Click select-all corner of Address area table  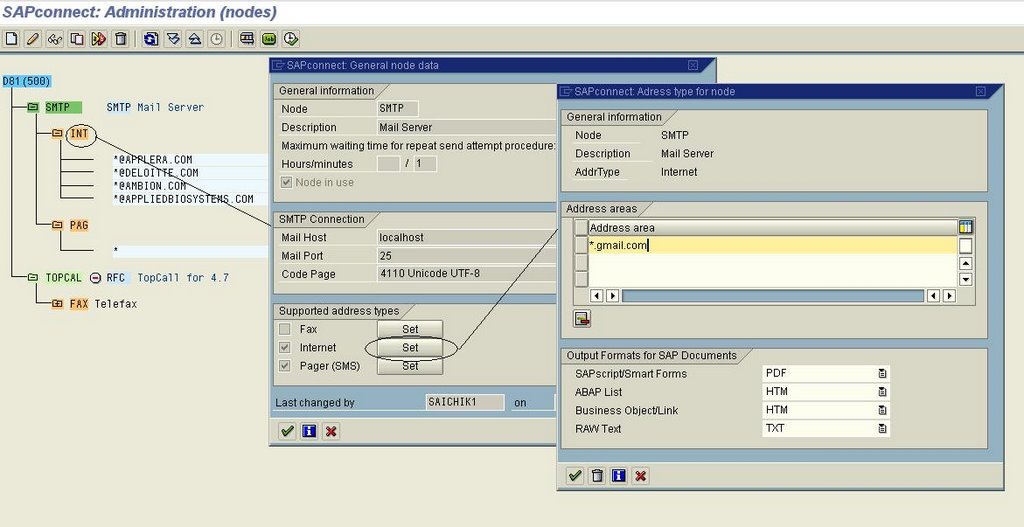tap(581, 227)
